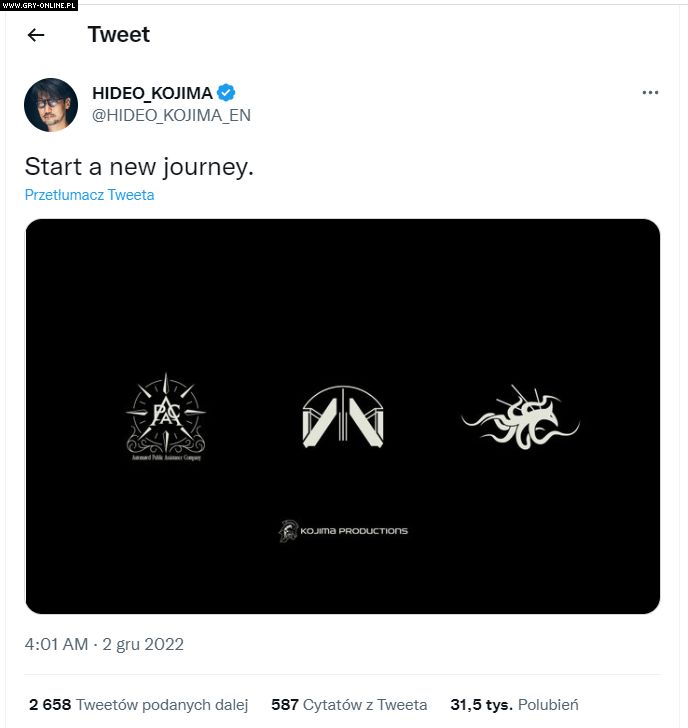This screenshot has height=728, width=688.
Task: Open the attached black tweet image
Action: [x=342, y=300]
